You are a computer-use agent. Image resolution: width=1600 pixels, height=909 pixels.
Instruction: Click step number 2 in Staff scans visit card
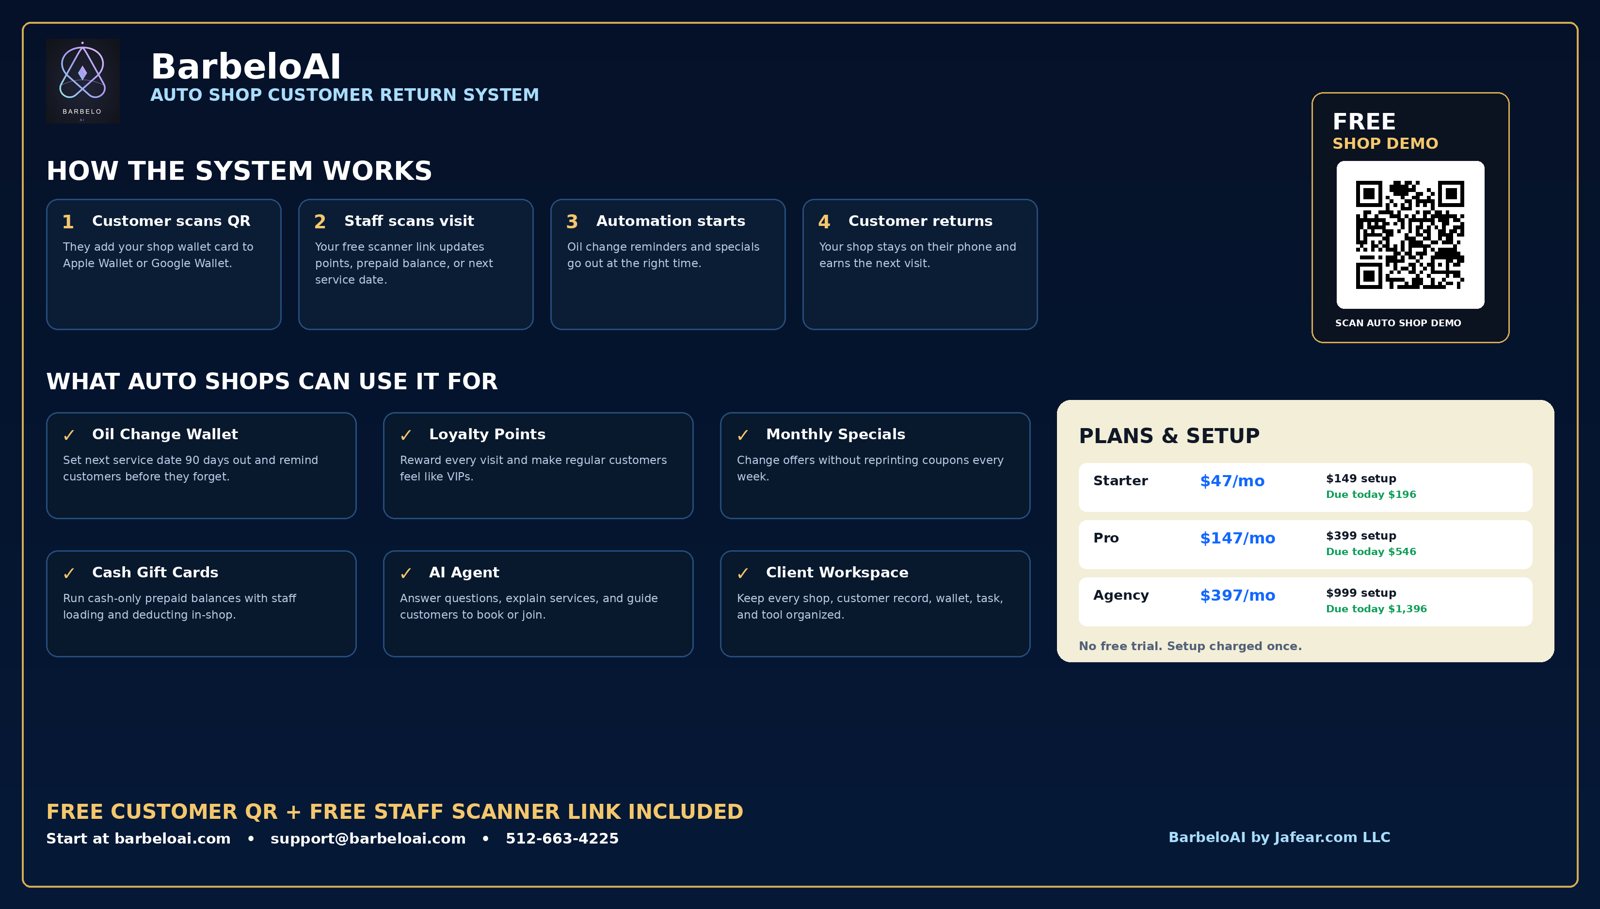click(320, 222)
